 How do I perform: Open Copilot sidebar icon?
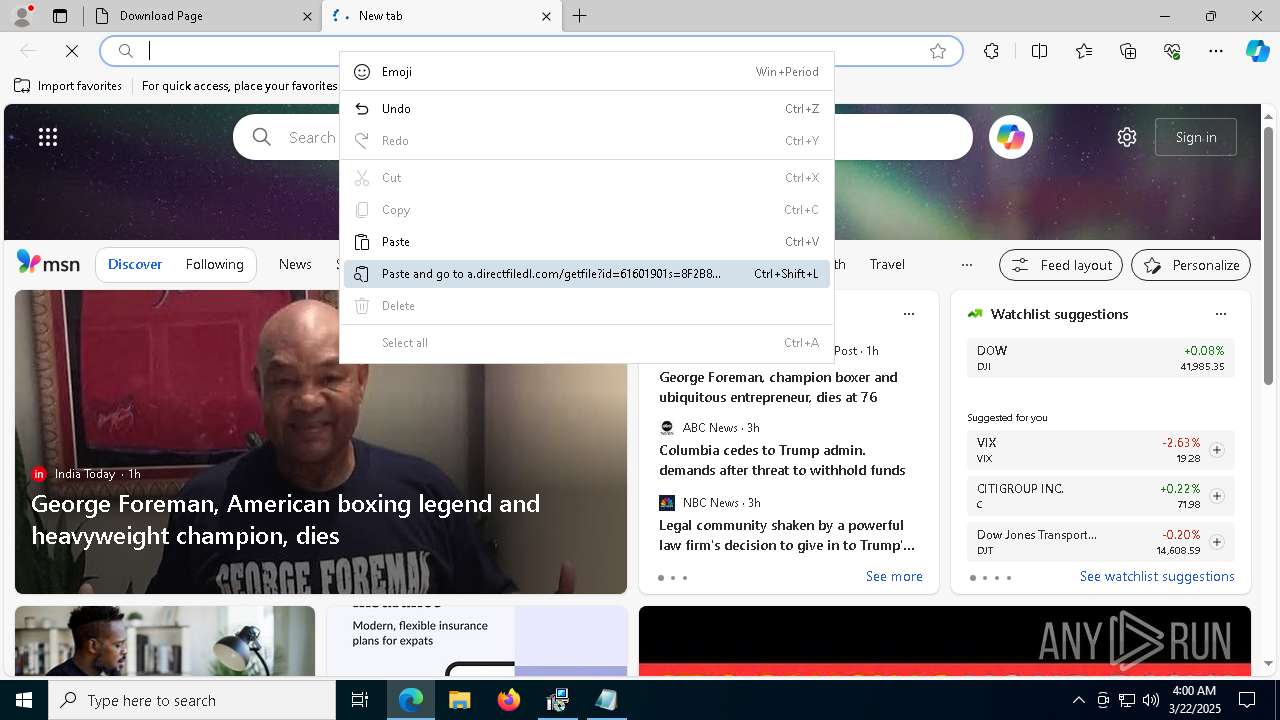pos(1257,51)
